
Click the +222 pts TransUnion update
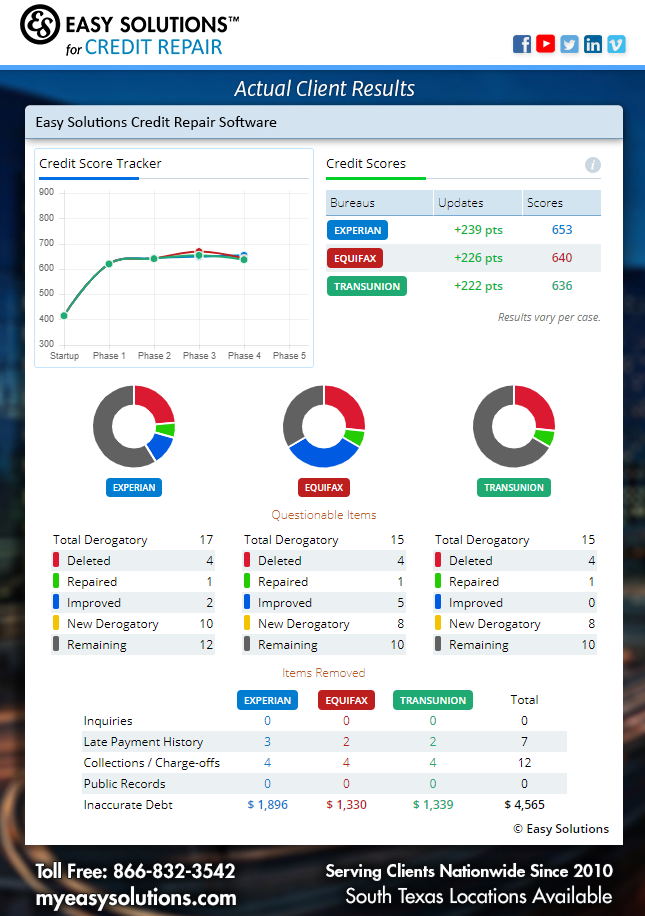[x=478, y=286]
